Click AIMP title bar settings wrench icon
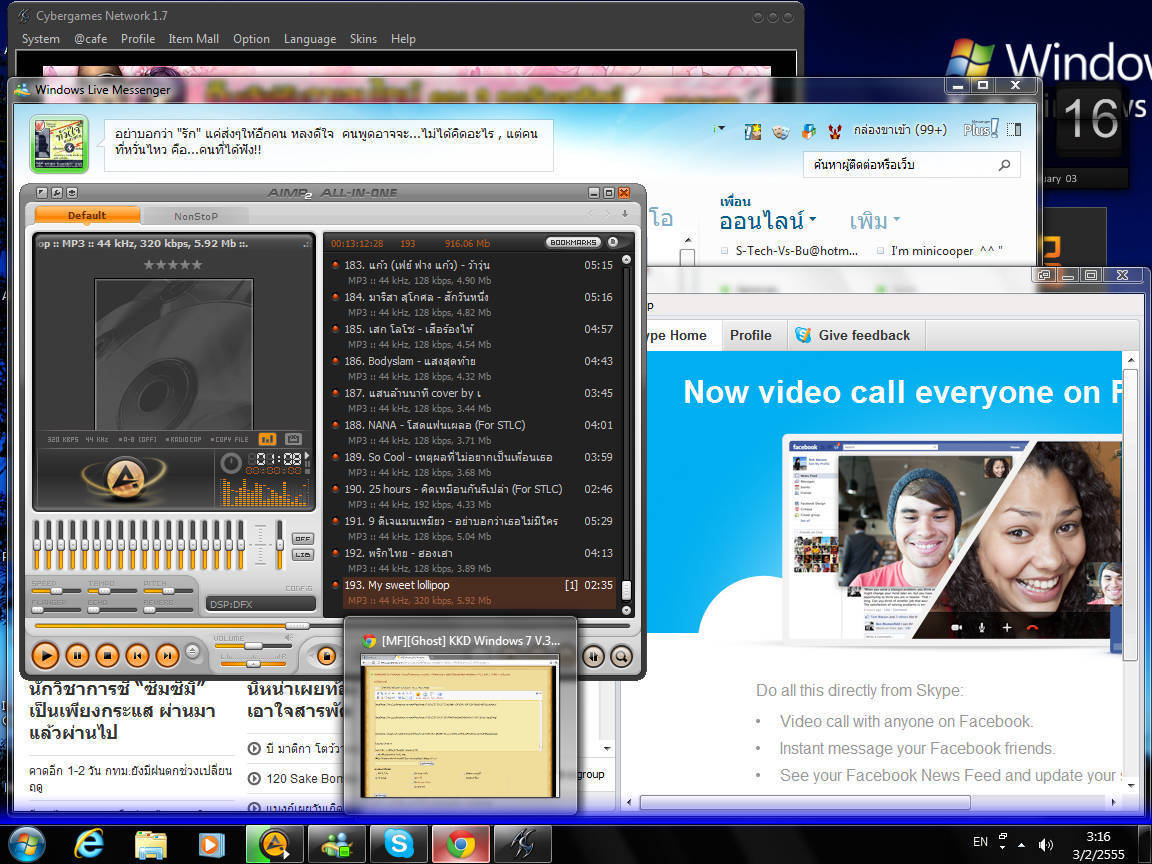This screenshot has width=1152, height=864. tap(57, 192)
